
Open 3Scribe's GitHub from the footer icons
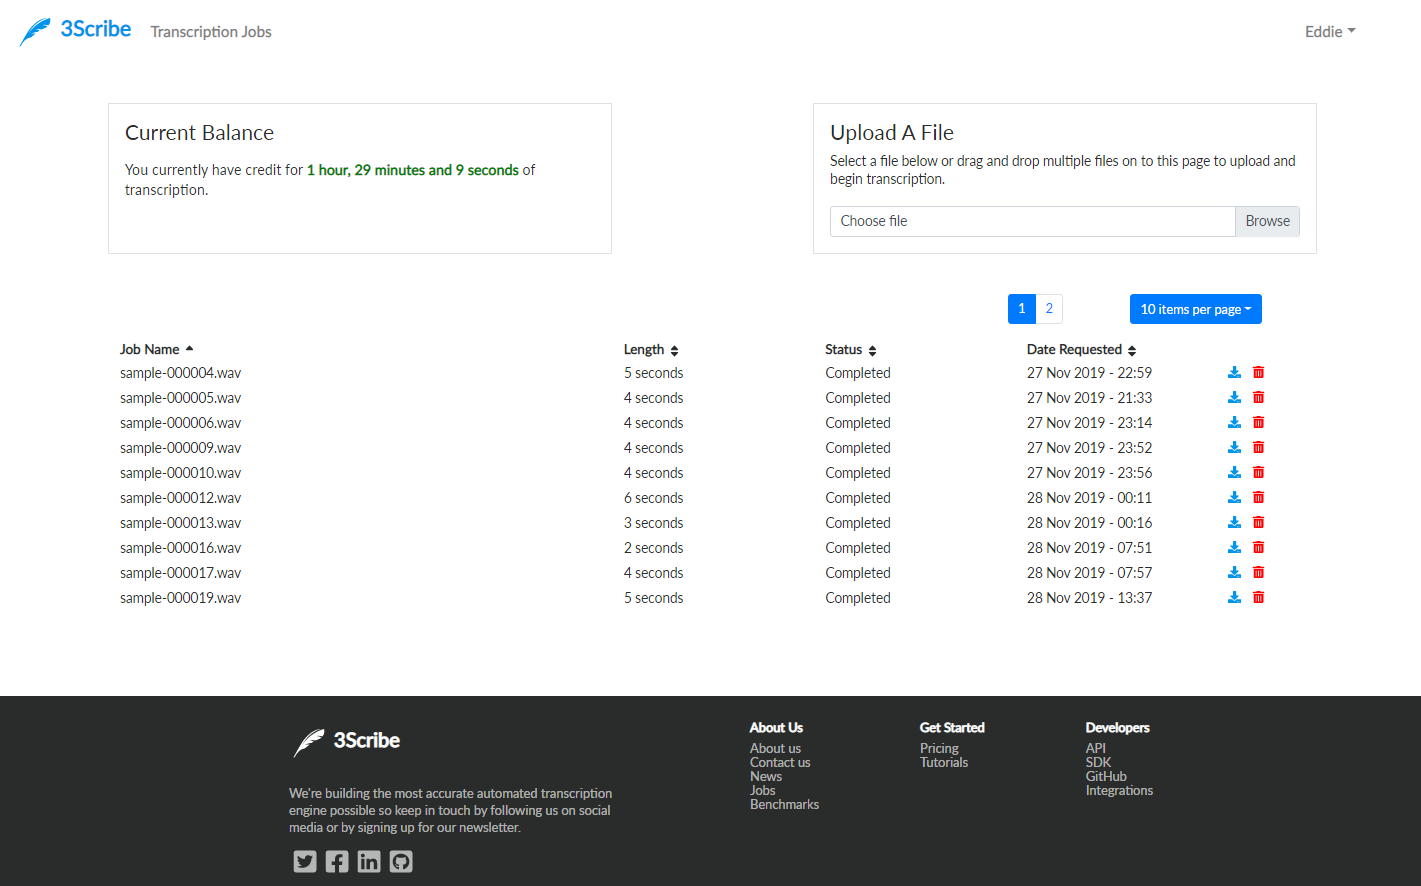pyautogui.click(x=400, y=861)
